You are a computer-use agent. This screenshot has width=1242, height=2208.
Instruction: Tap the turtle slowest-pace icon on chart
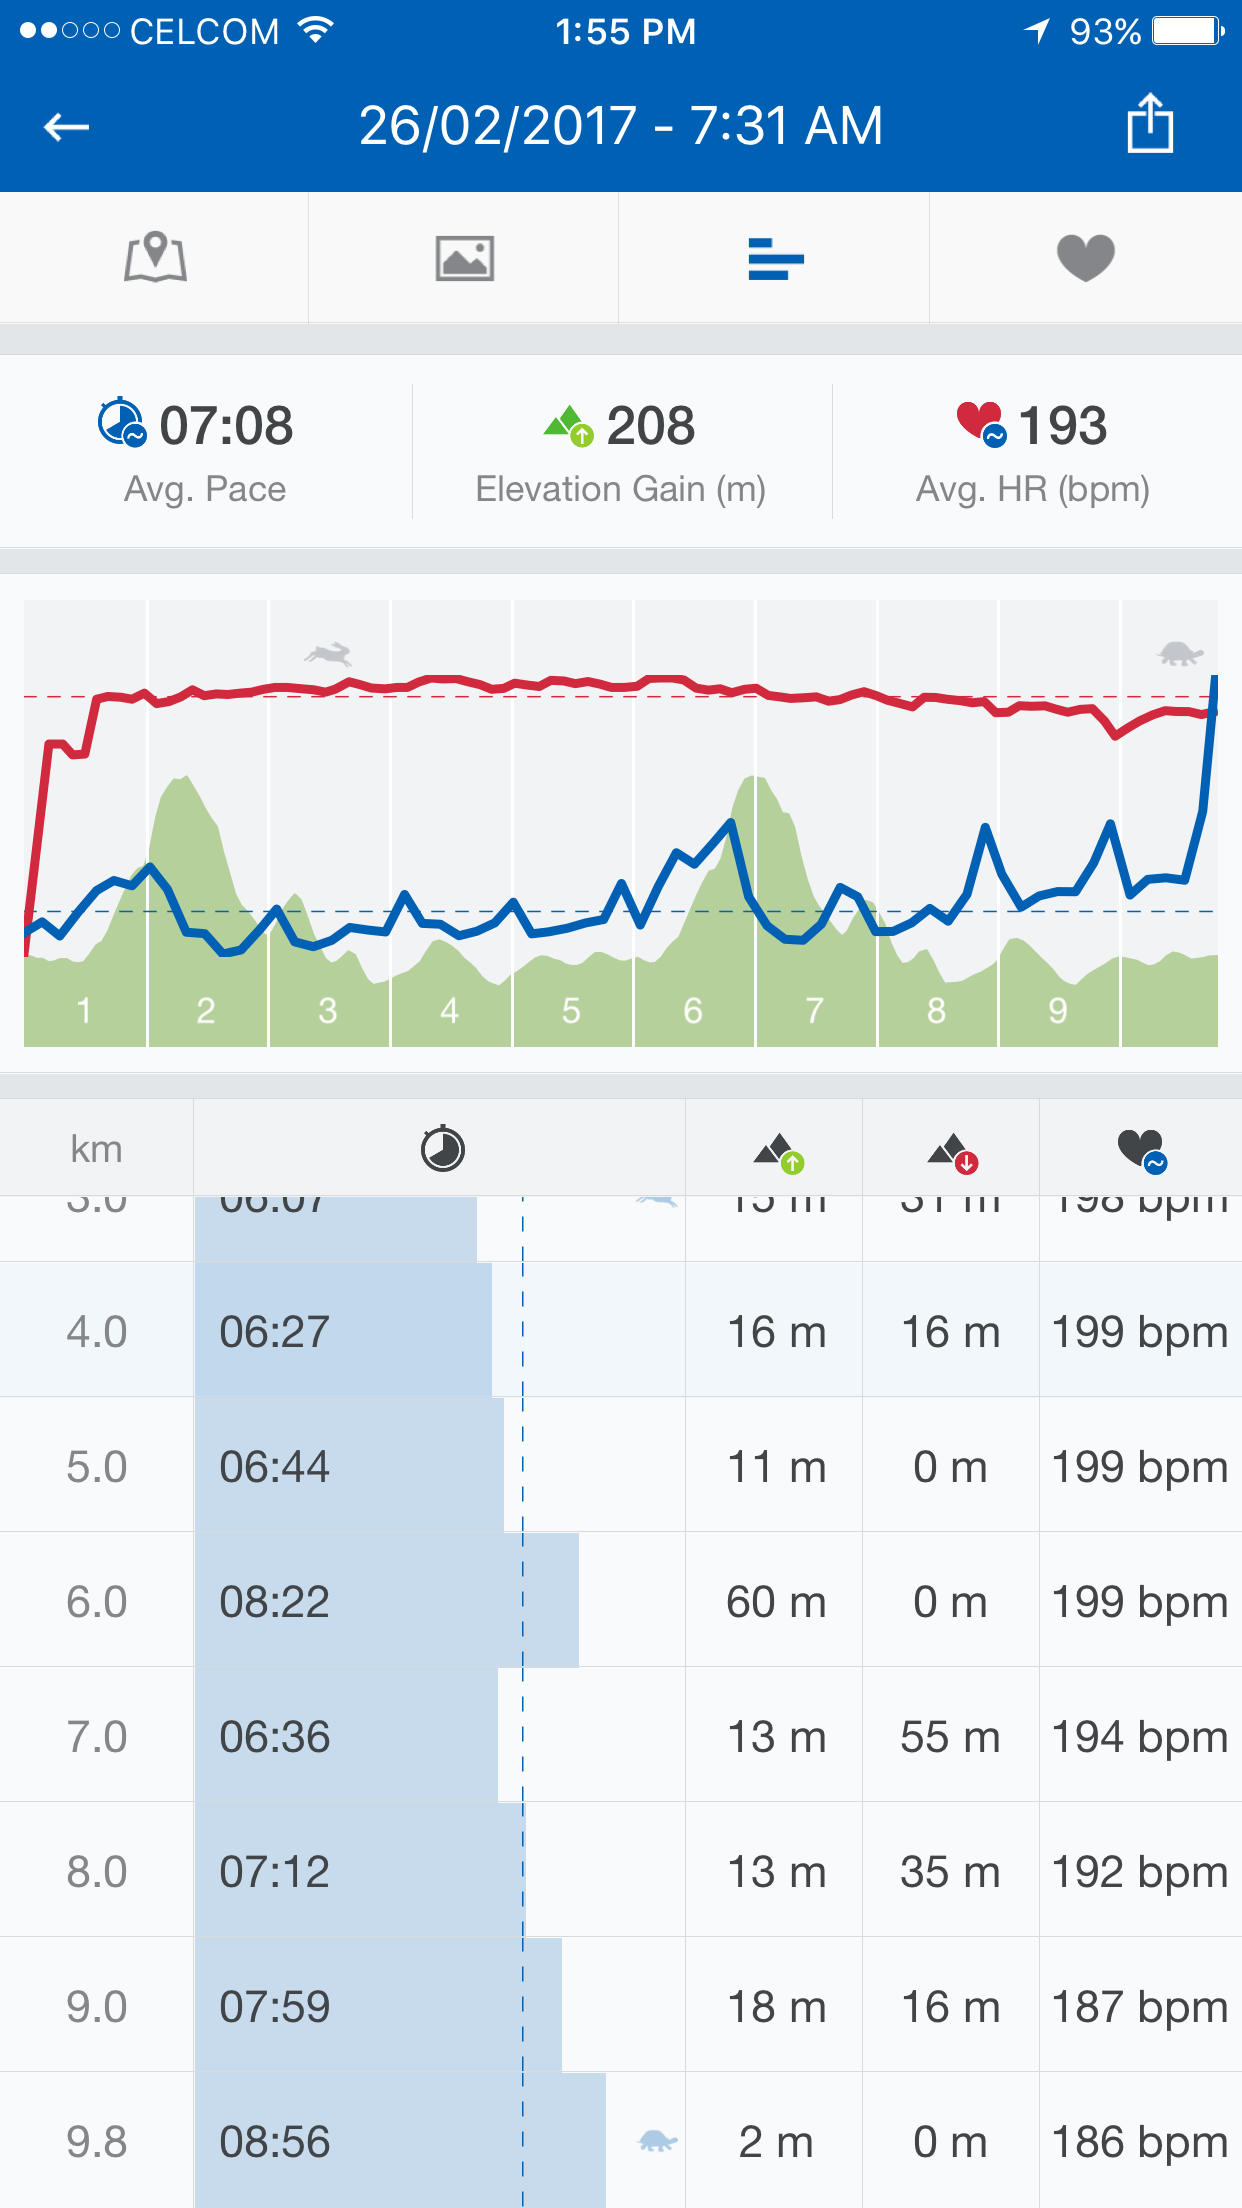[x=1180, y=654]
